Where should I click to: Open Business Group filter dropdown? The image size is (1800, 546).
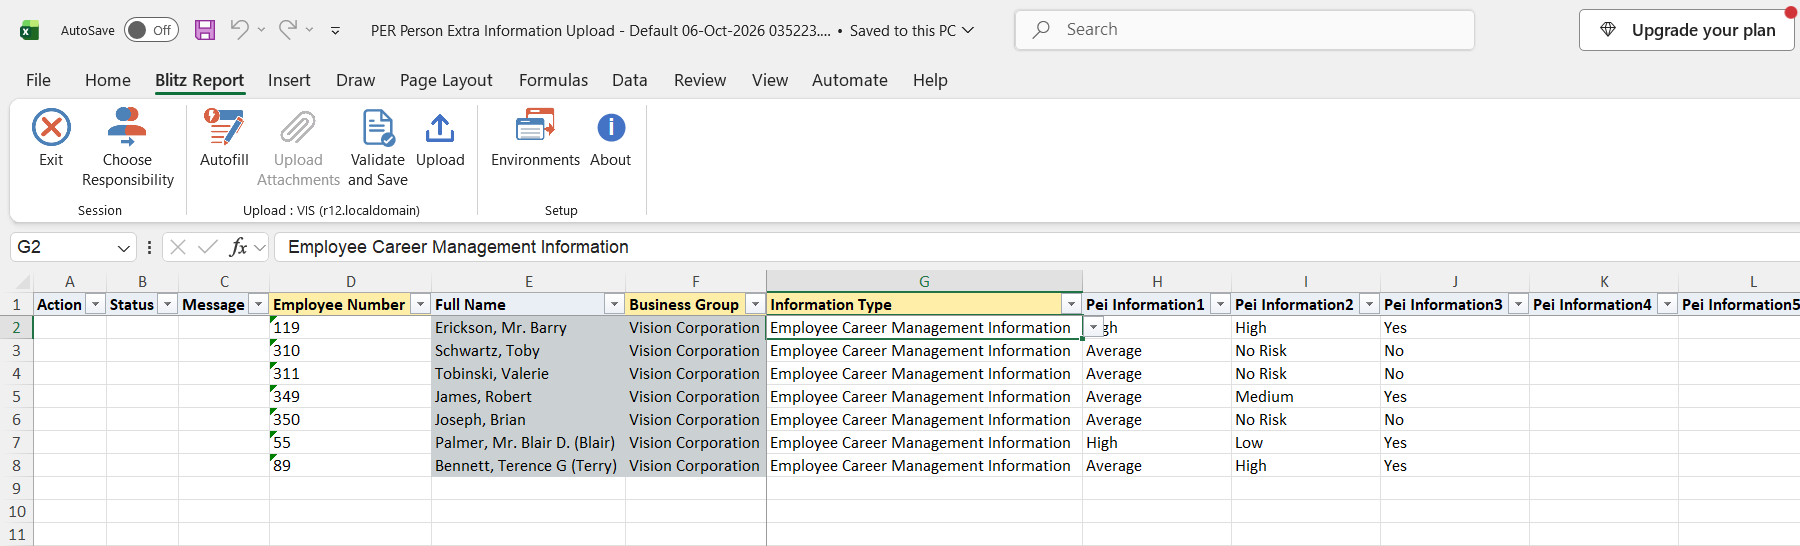755,304
